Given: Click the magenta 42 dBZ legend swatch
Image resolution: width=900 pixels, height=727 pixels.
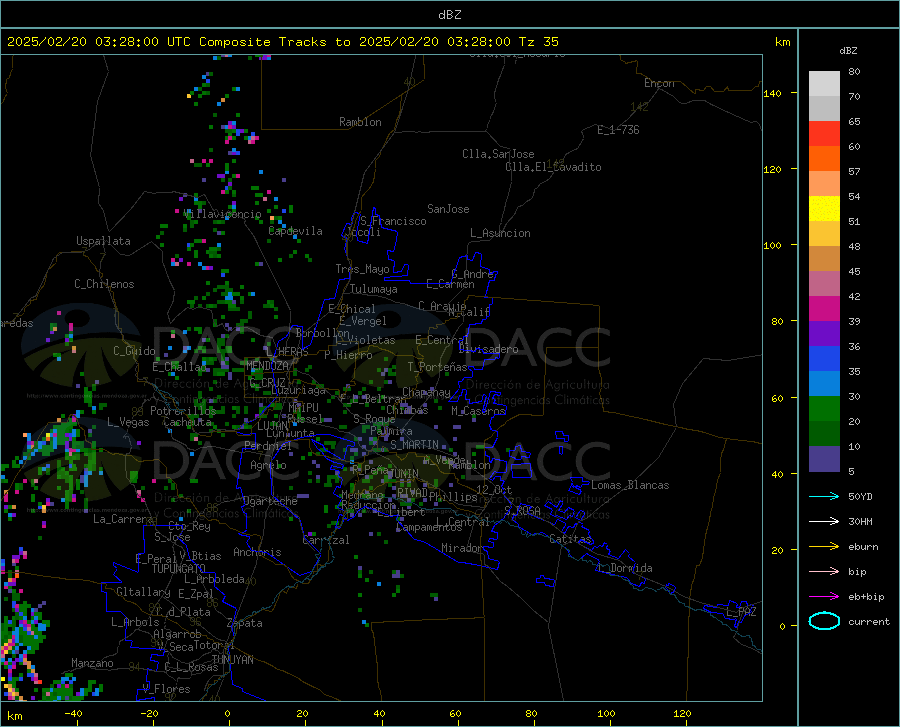Looking at the screenshot, I should pos(824,309).
